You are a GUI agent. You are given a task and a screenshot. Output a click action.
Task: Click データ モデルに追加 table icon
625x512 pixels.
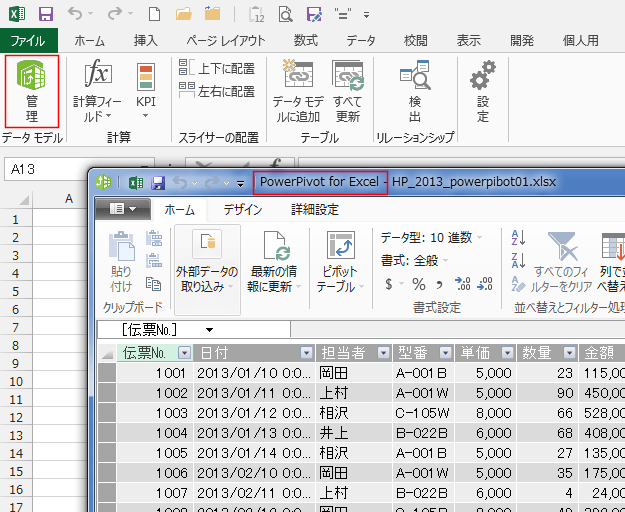tap(297, 90)
